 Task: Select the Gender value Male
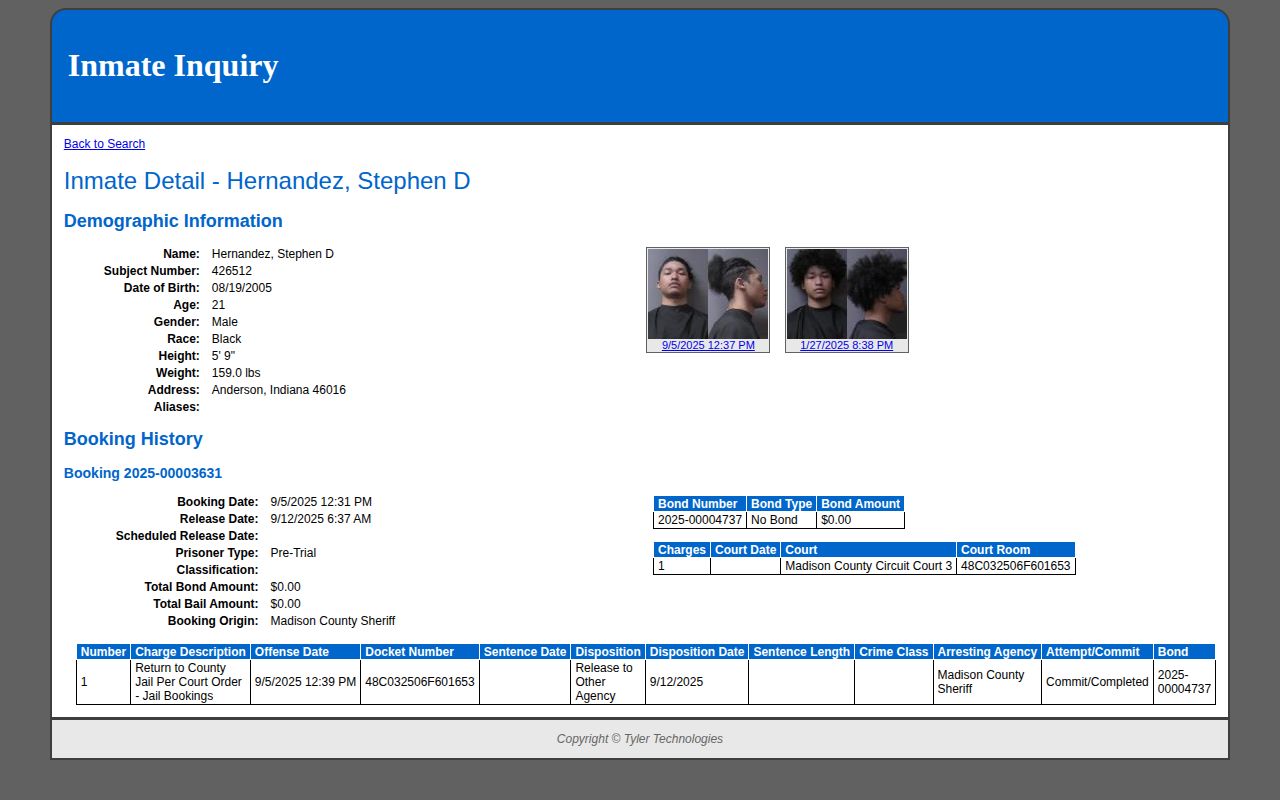point(225,322)
